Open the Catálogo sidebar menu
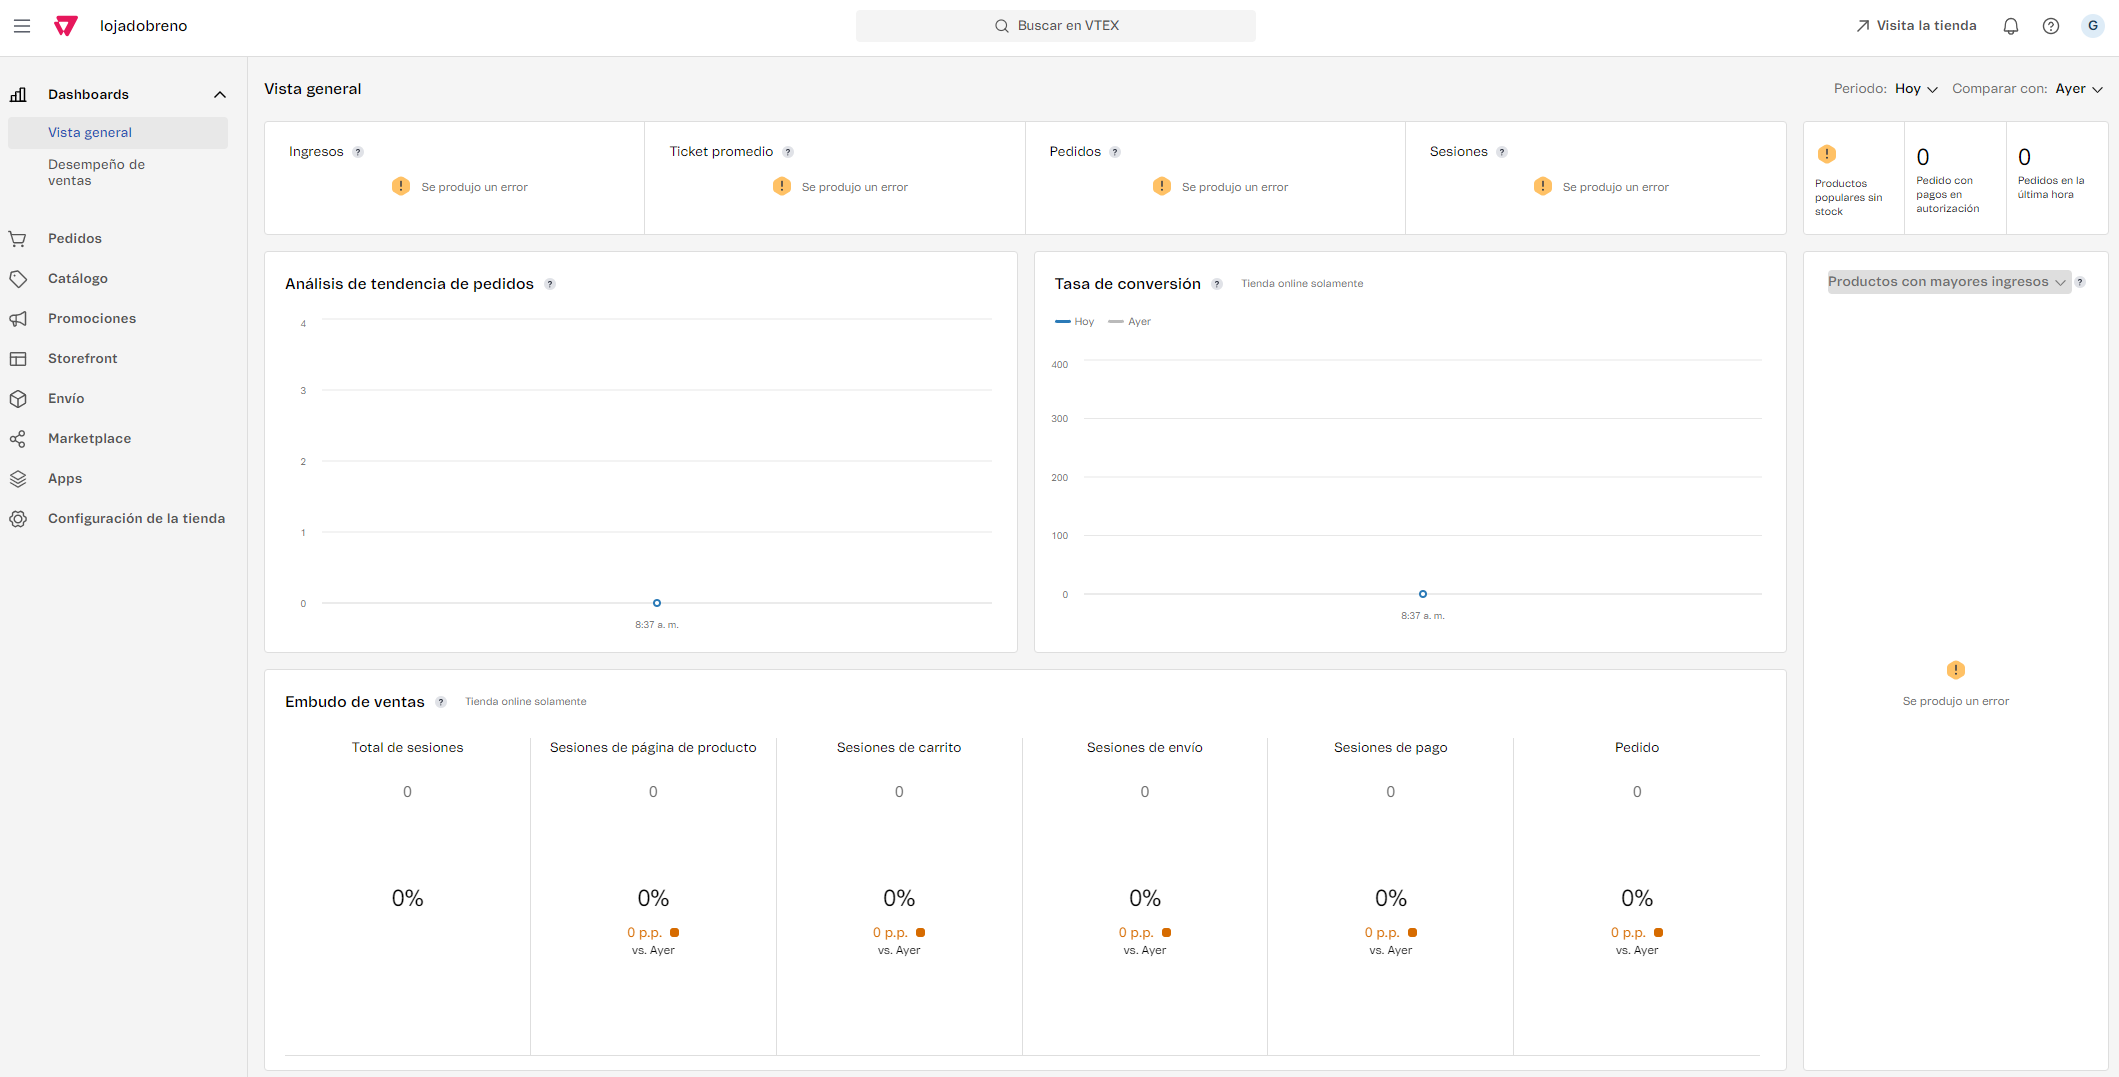 (78, 279)
